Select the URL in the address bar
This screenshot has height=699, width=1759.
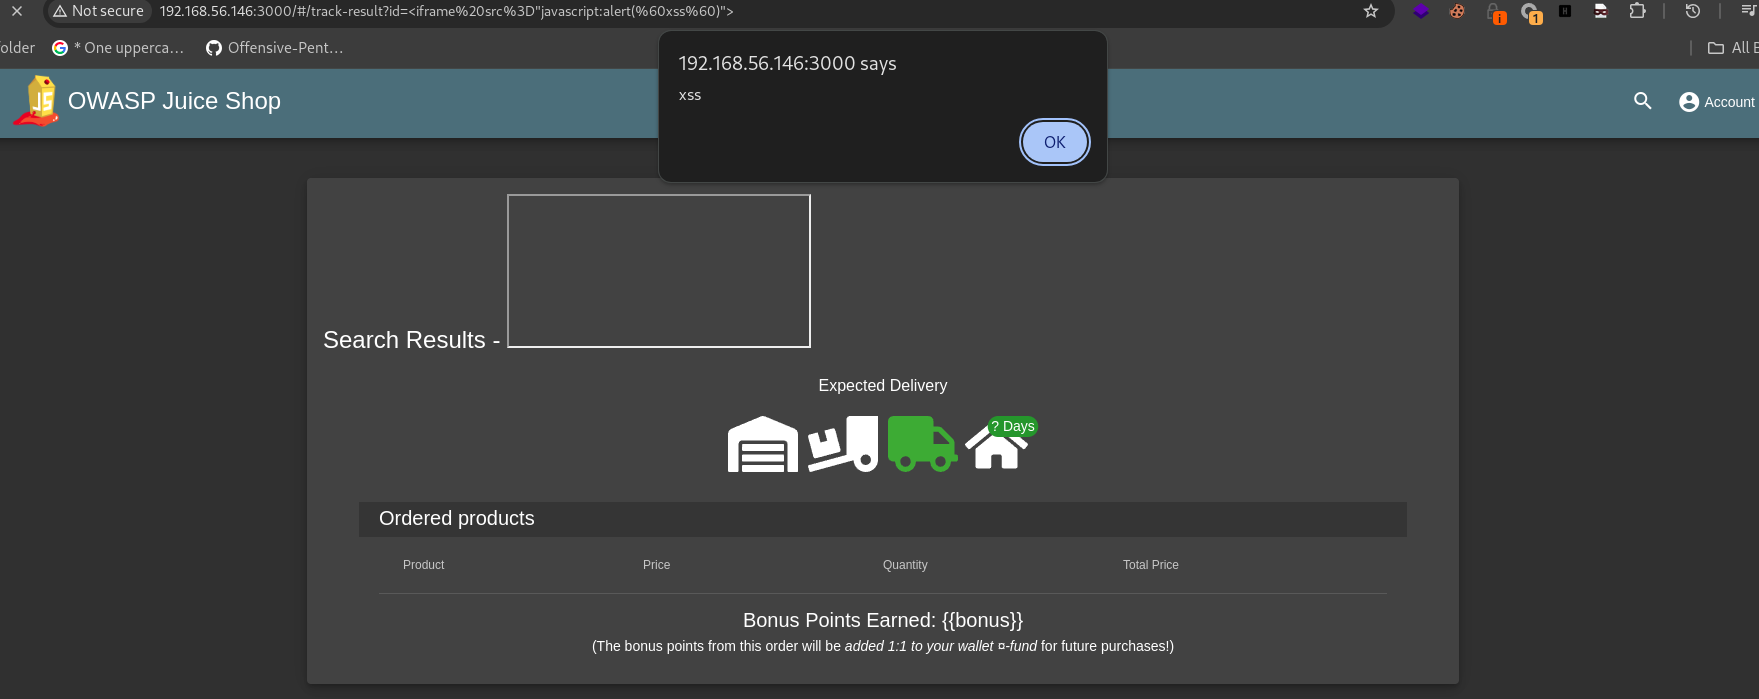pyautogui.click(x=446, y=11)
